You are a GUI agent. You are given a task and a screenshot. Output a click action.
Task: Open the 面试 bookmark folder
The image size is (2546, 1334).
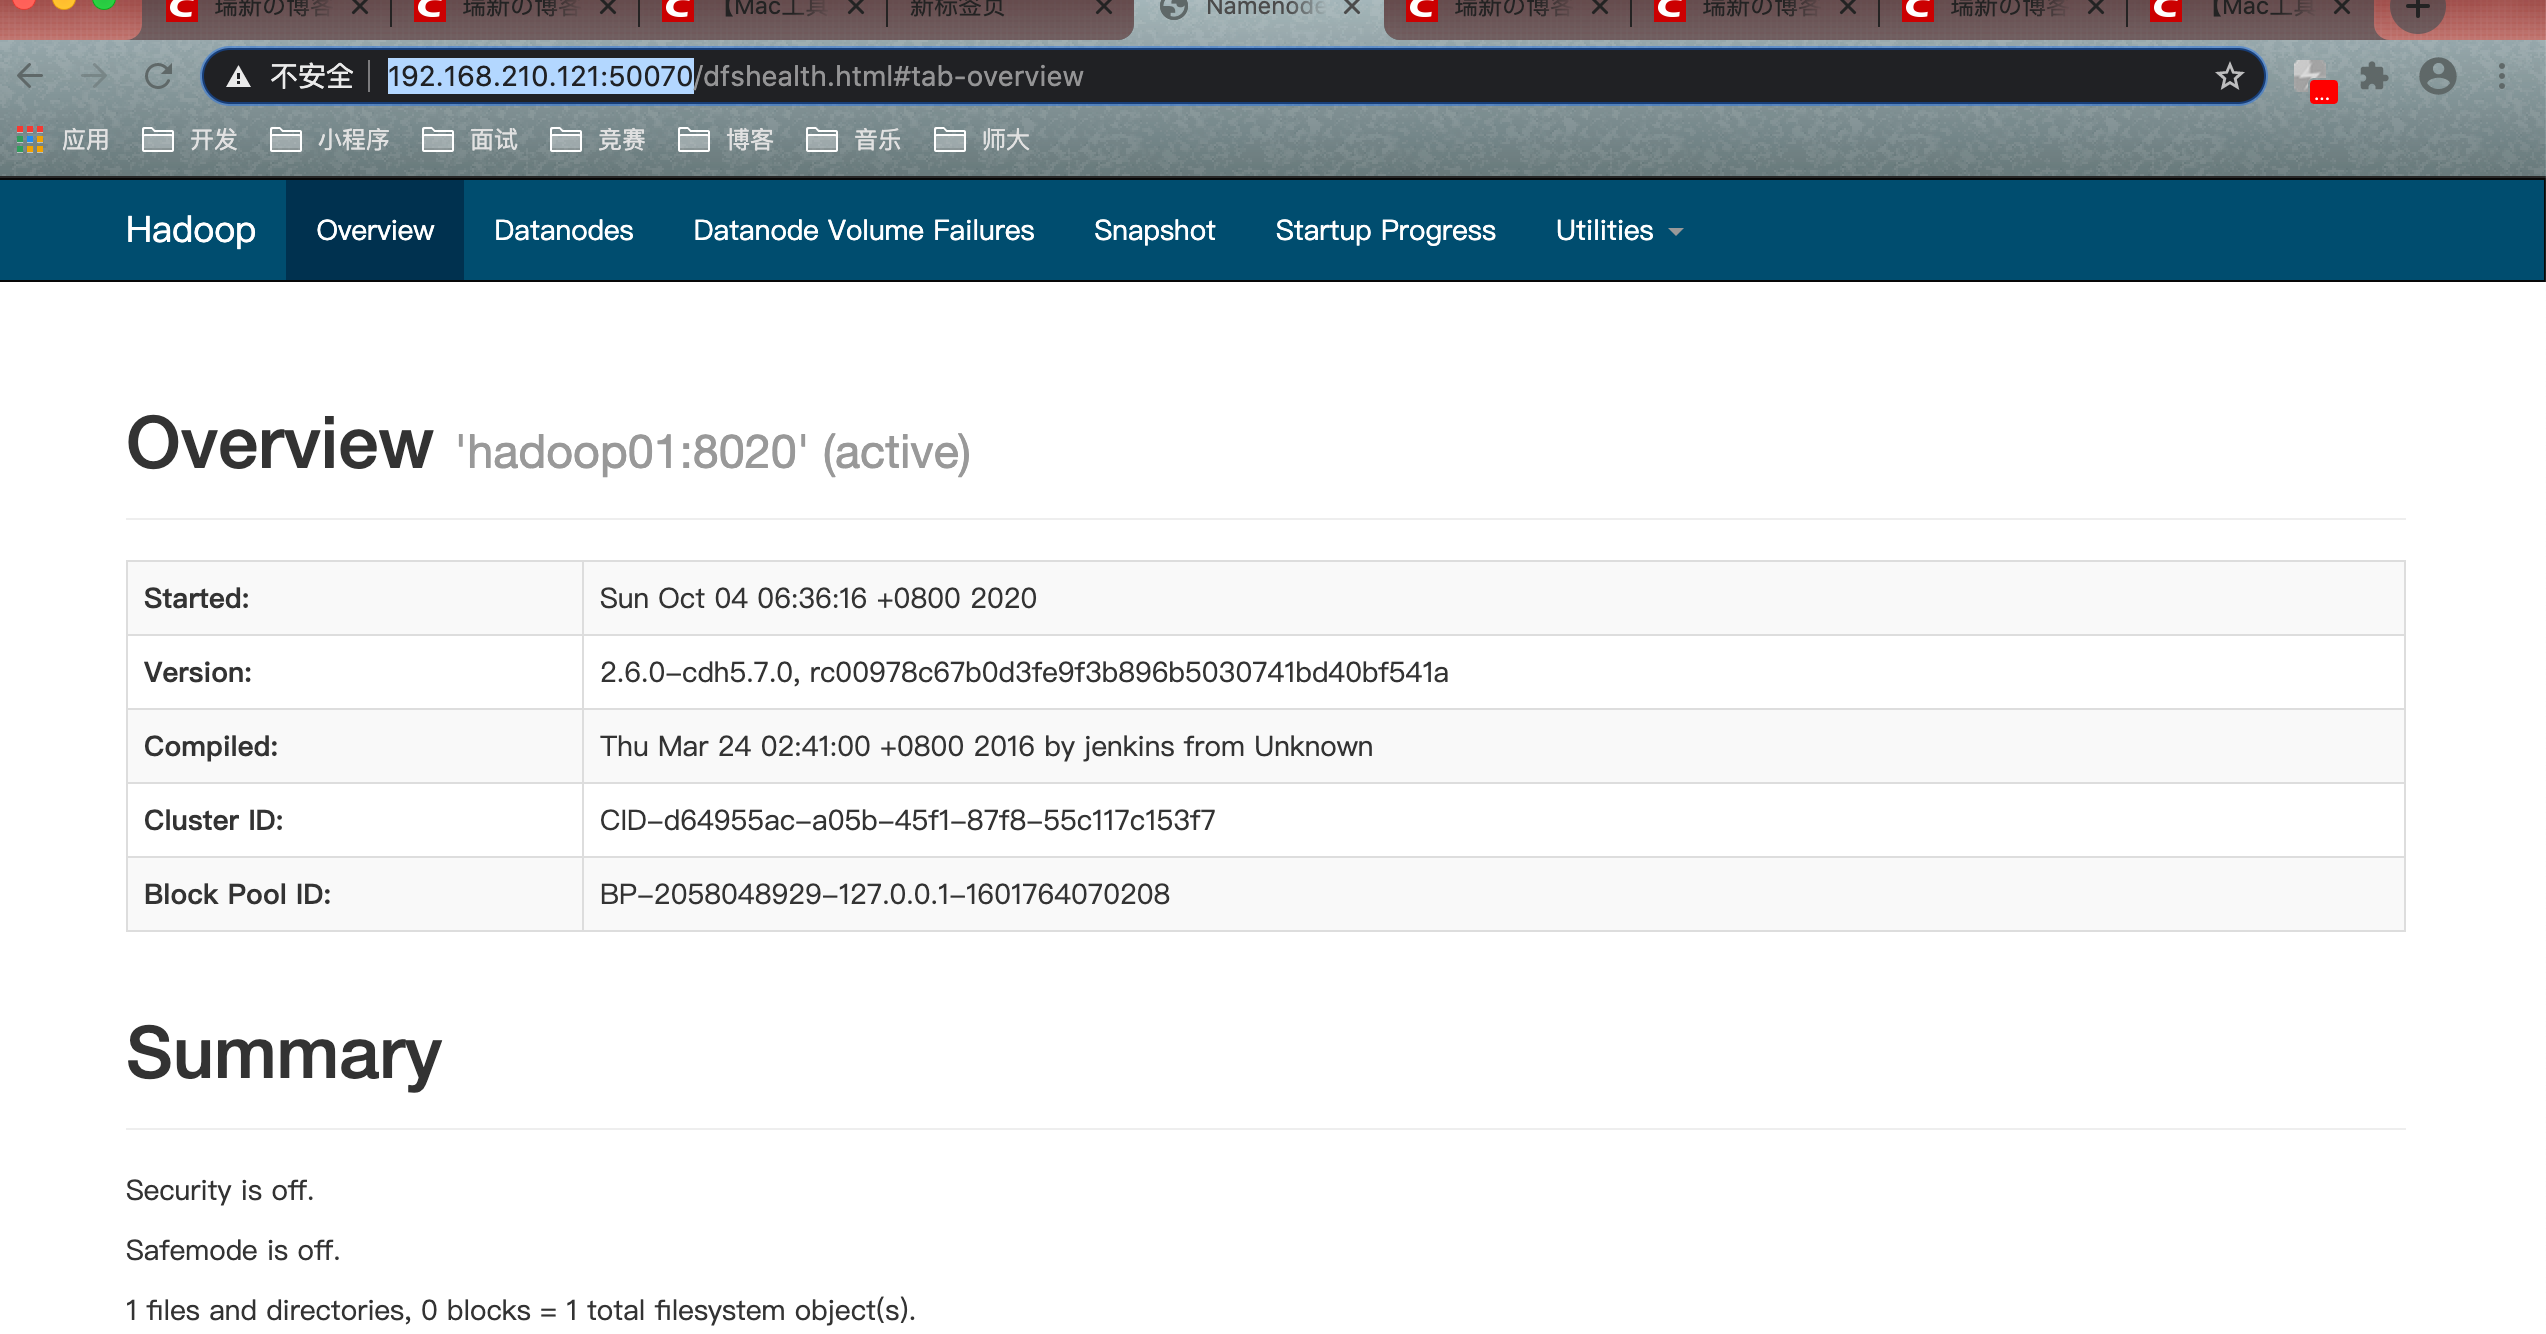point(470,139)
